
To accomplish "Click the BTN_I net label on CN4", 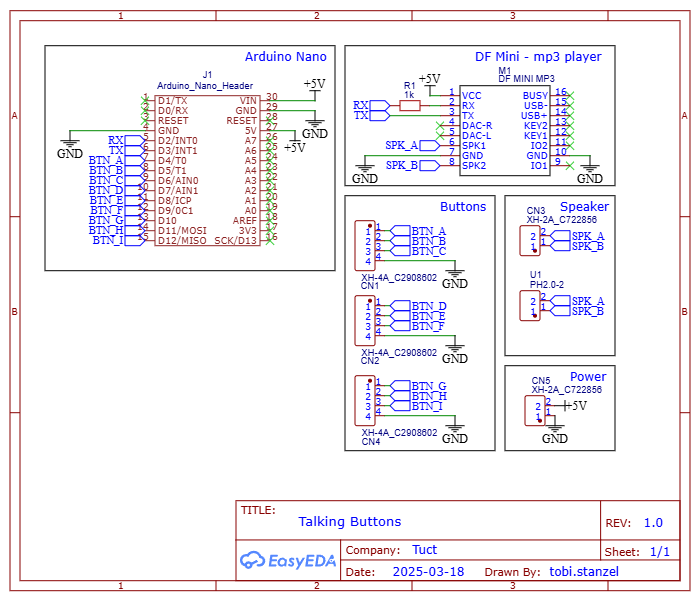I will [x=428, y=407].
